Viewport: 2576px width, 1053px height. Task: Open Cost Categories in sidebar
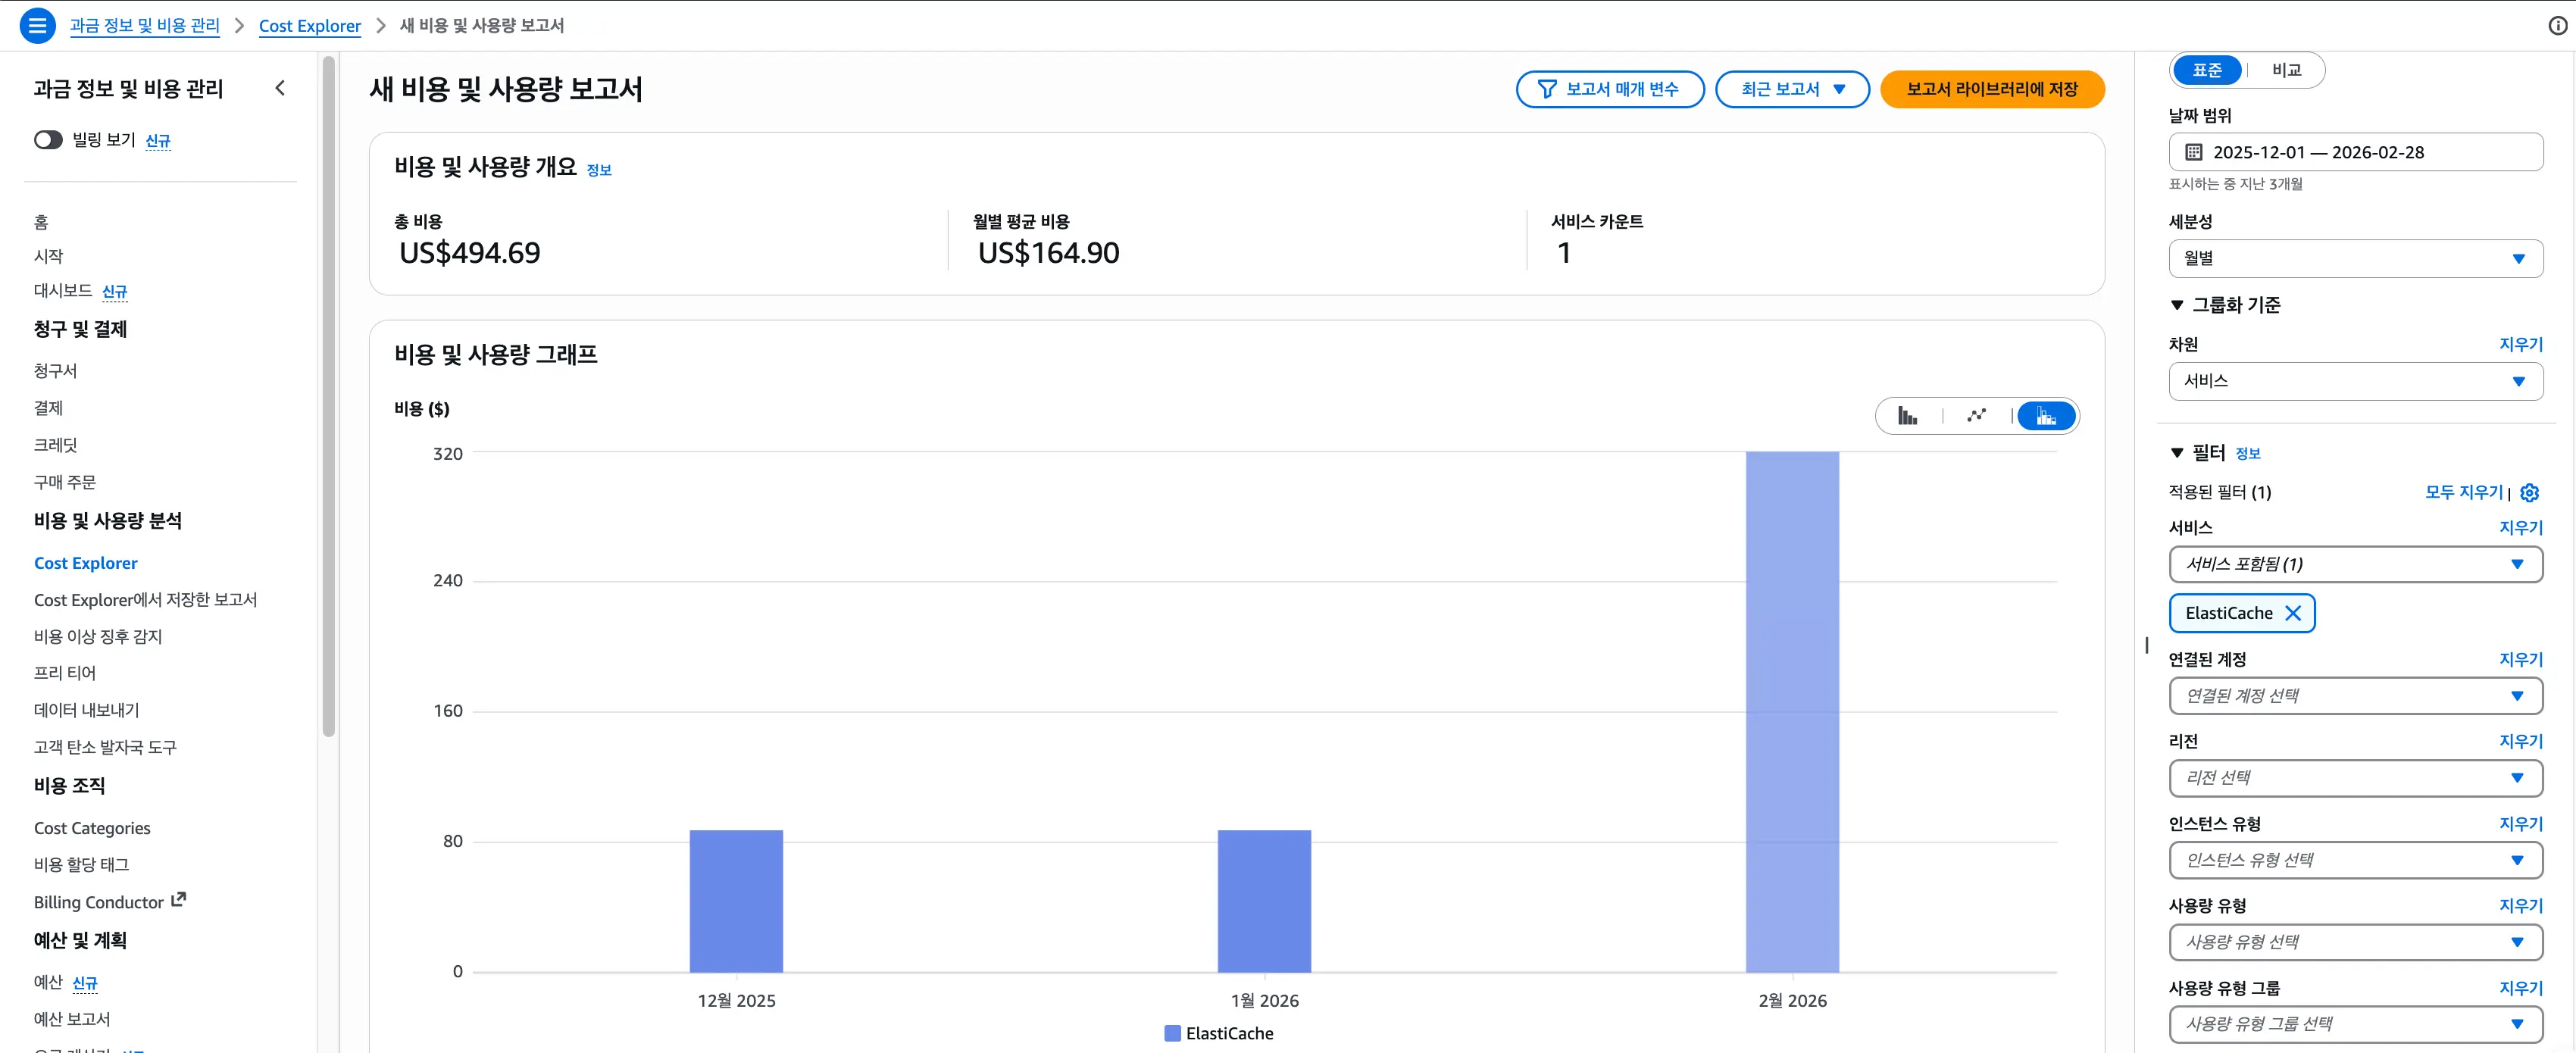(92, 828)
